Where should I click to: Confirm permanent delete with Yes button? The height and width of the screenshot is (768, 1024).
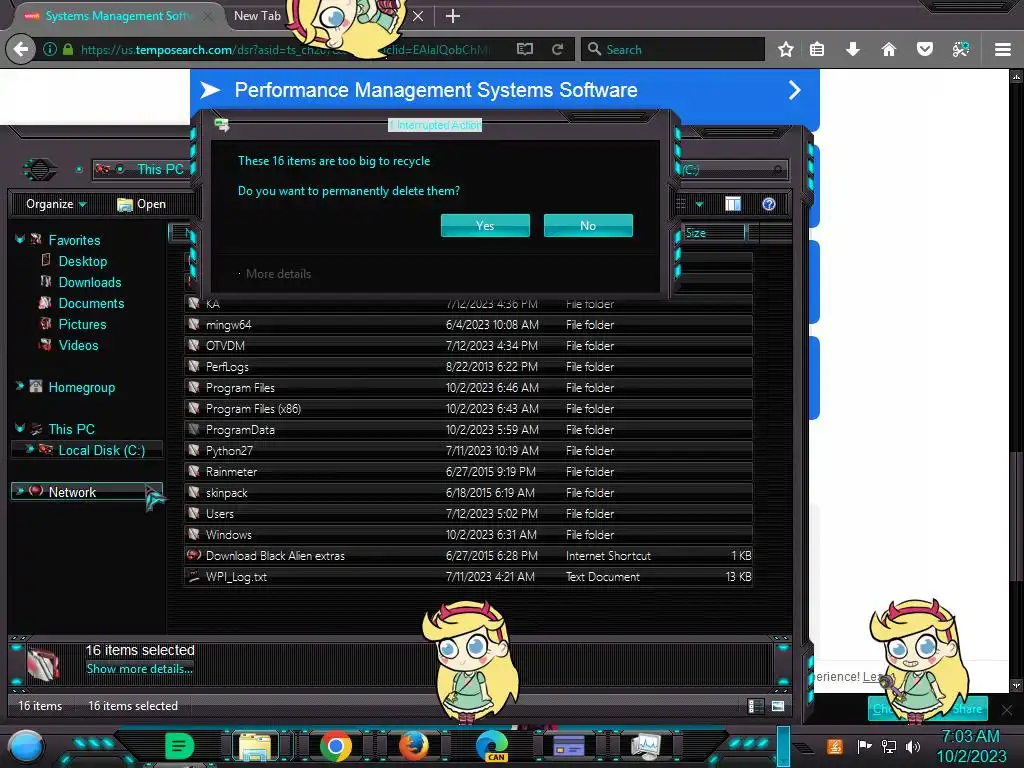tap(485, 225)
